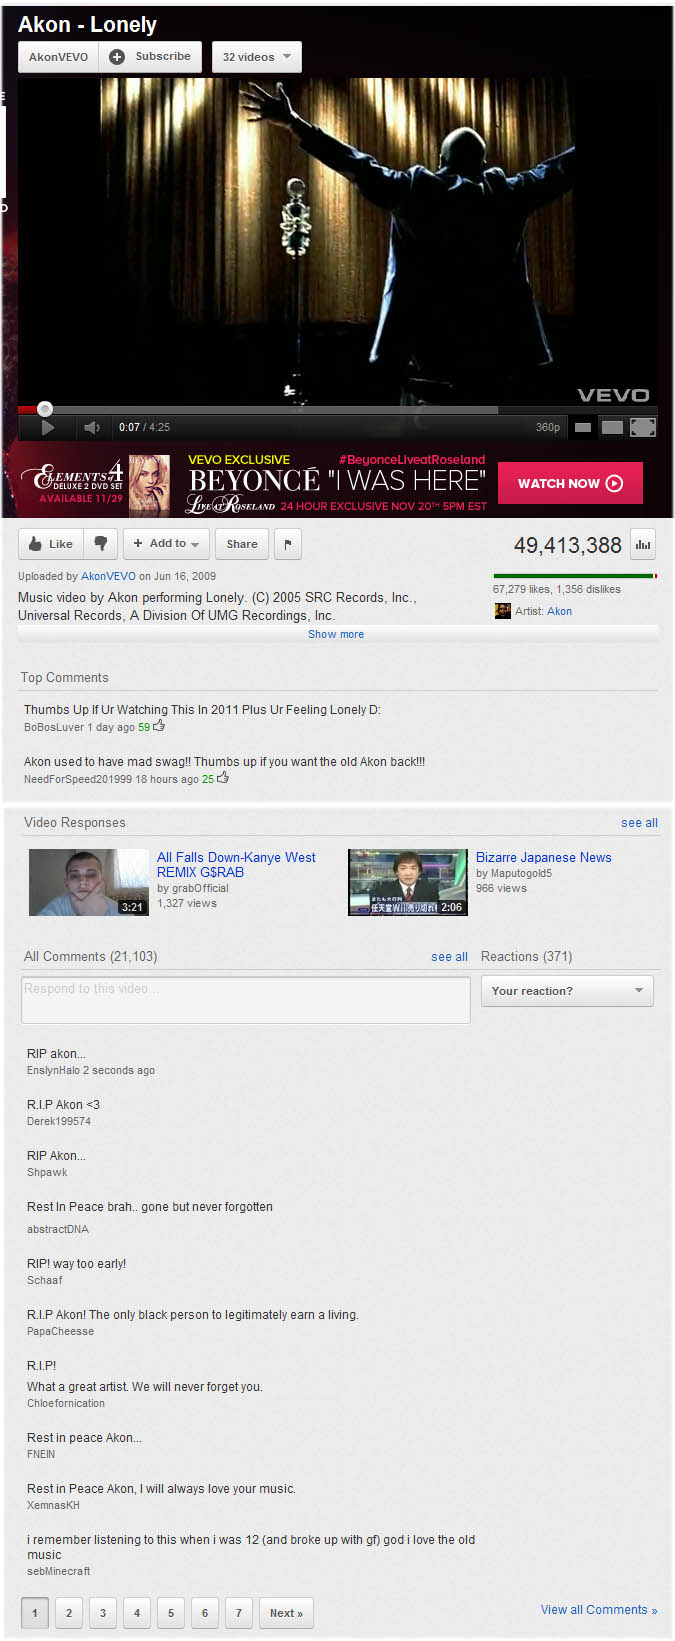The image size is (675, 1641).
Task: Dislike the video with thumbs down
Action: 100,544
